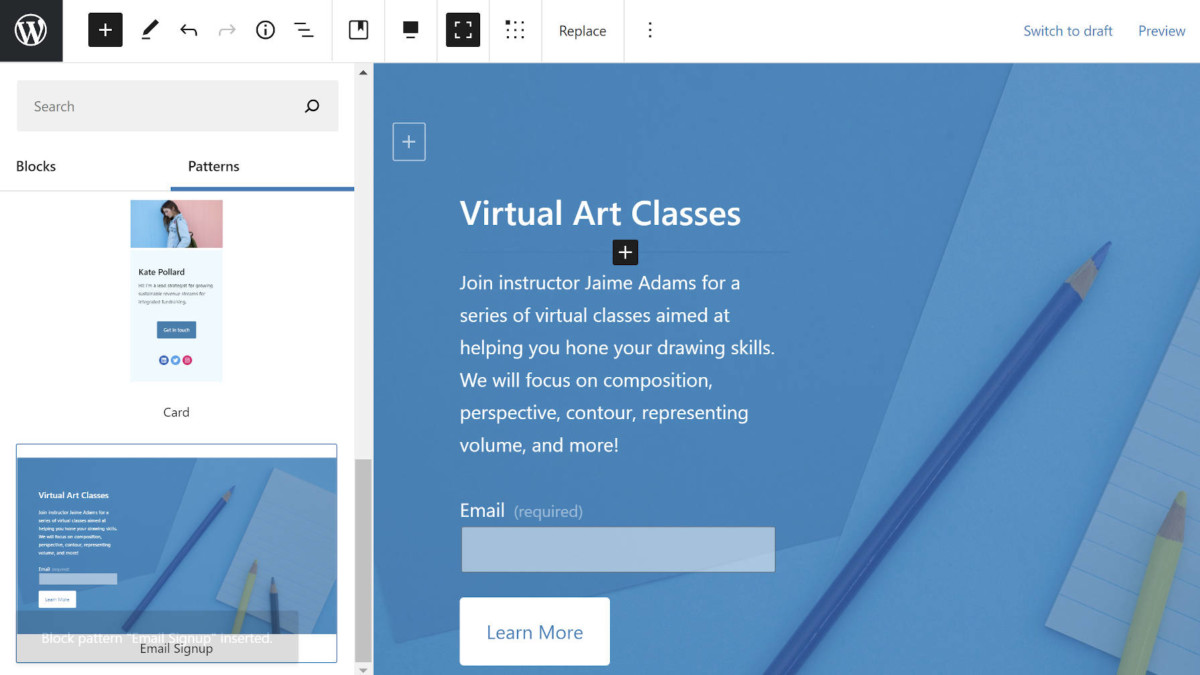1200x675 pixels.
Task: Select the Tools pencil icon
Action: (x=149, y=31)
